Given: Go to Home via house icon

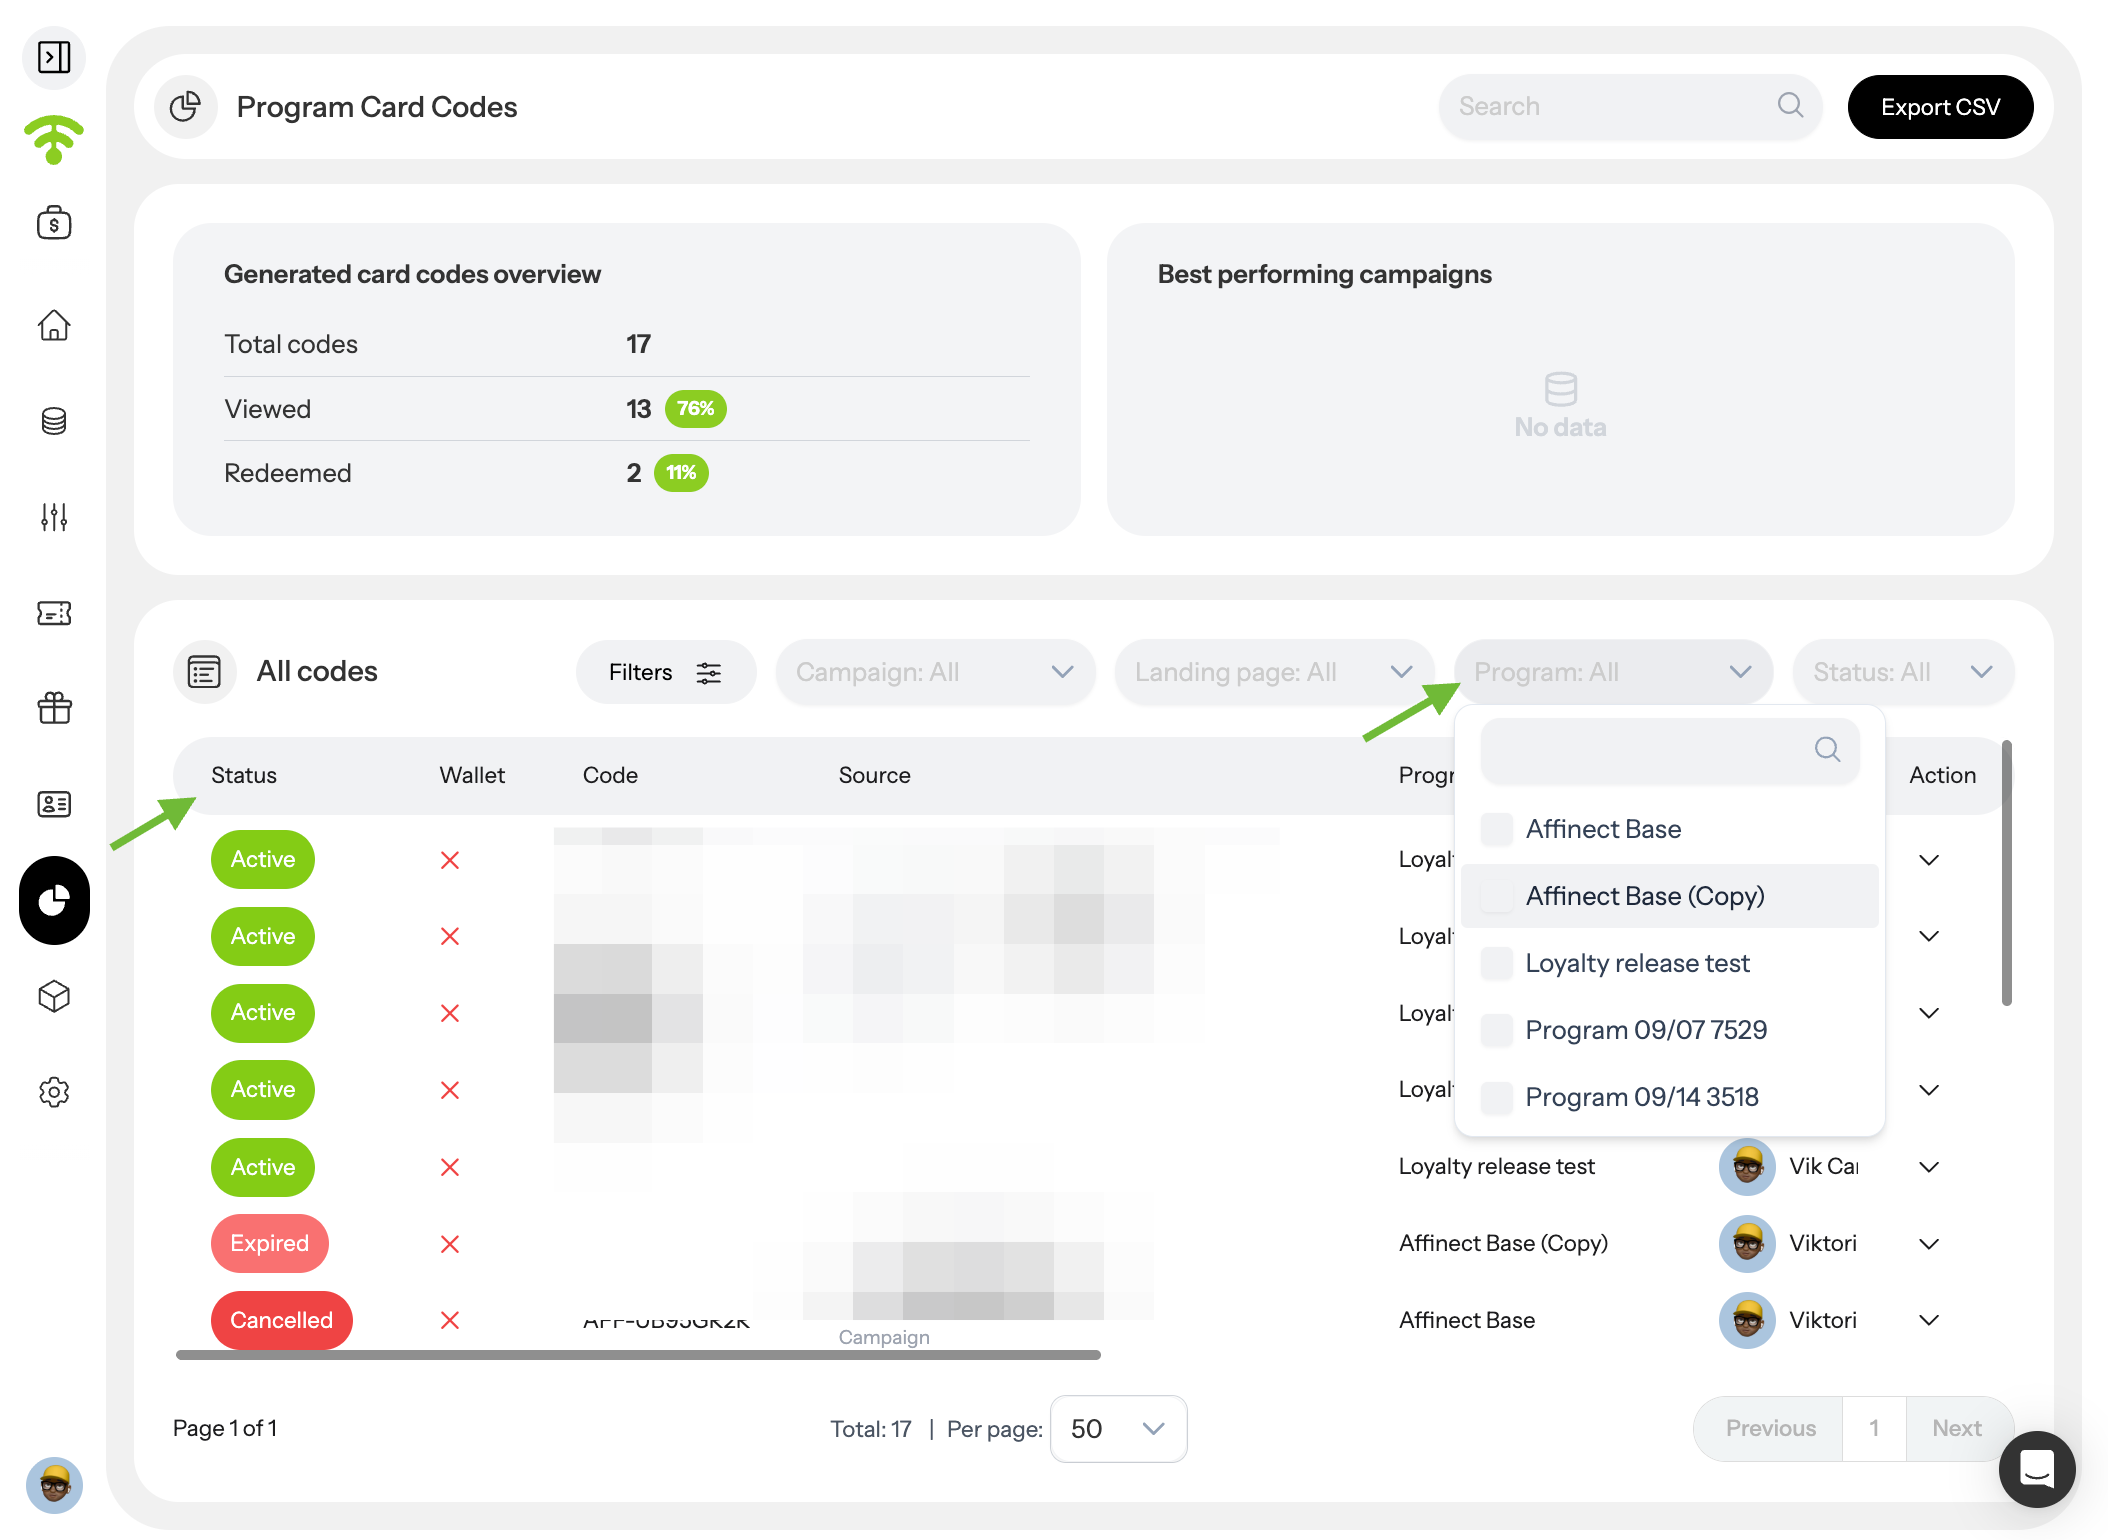Looking at the screenshot, I should [x=54, y=325].
